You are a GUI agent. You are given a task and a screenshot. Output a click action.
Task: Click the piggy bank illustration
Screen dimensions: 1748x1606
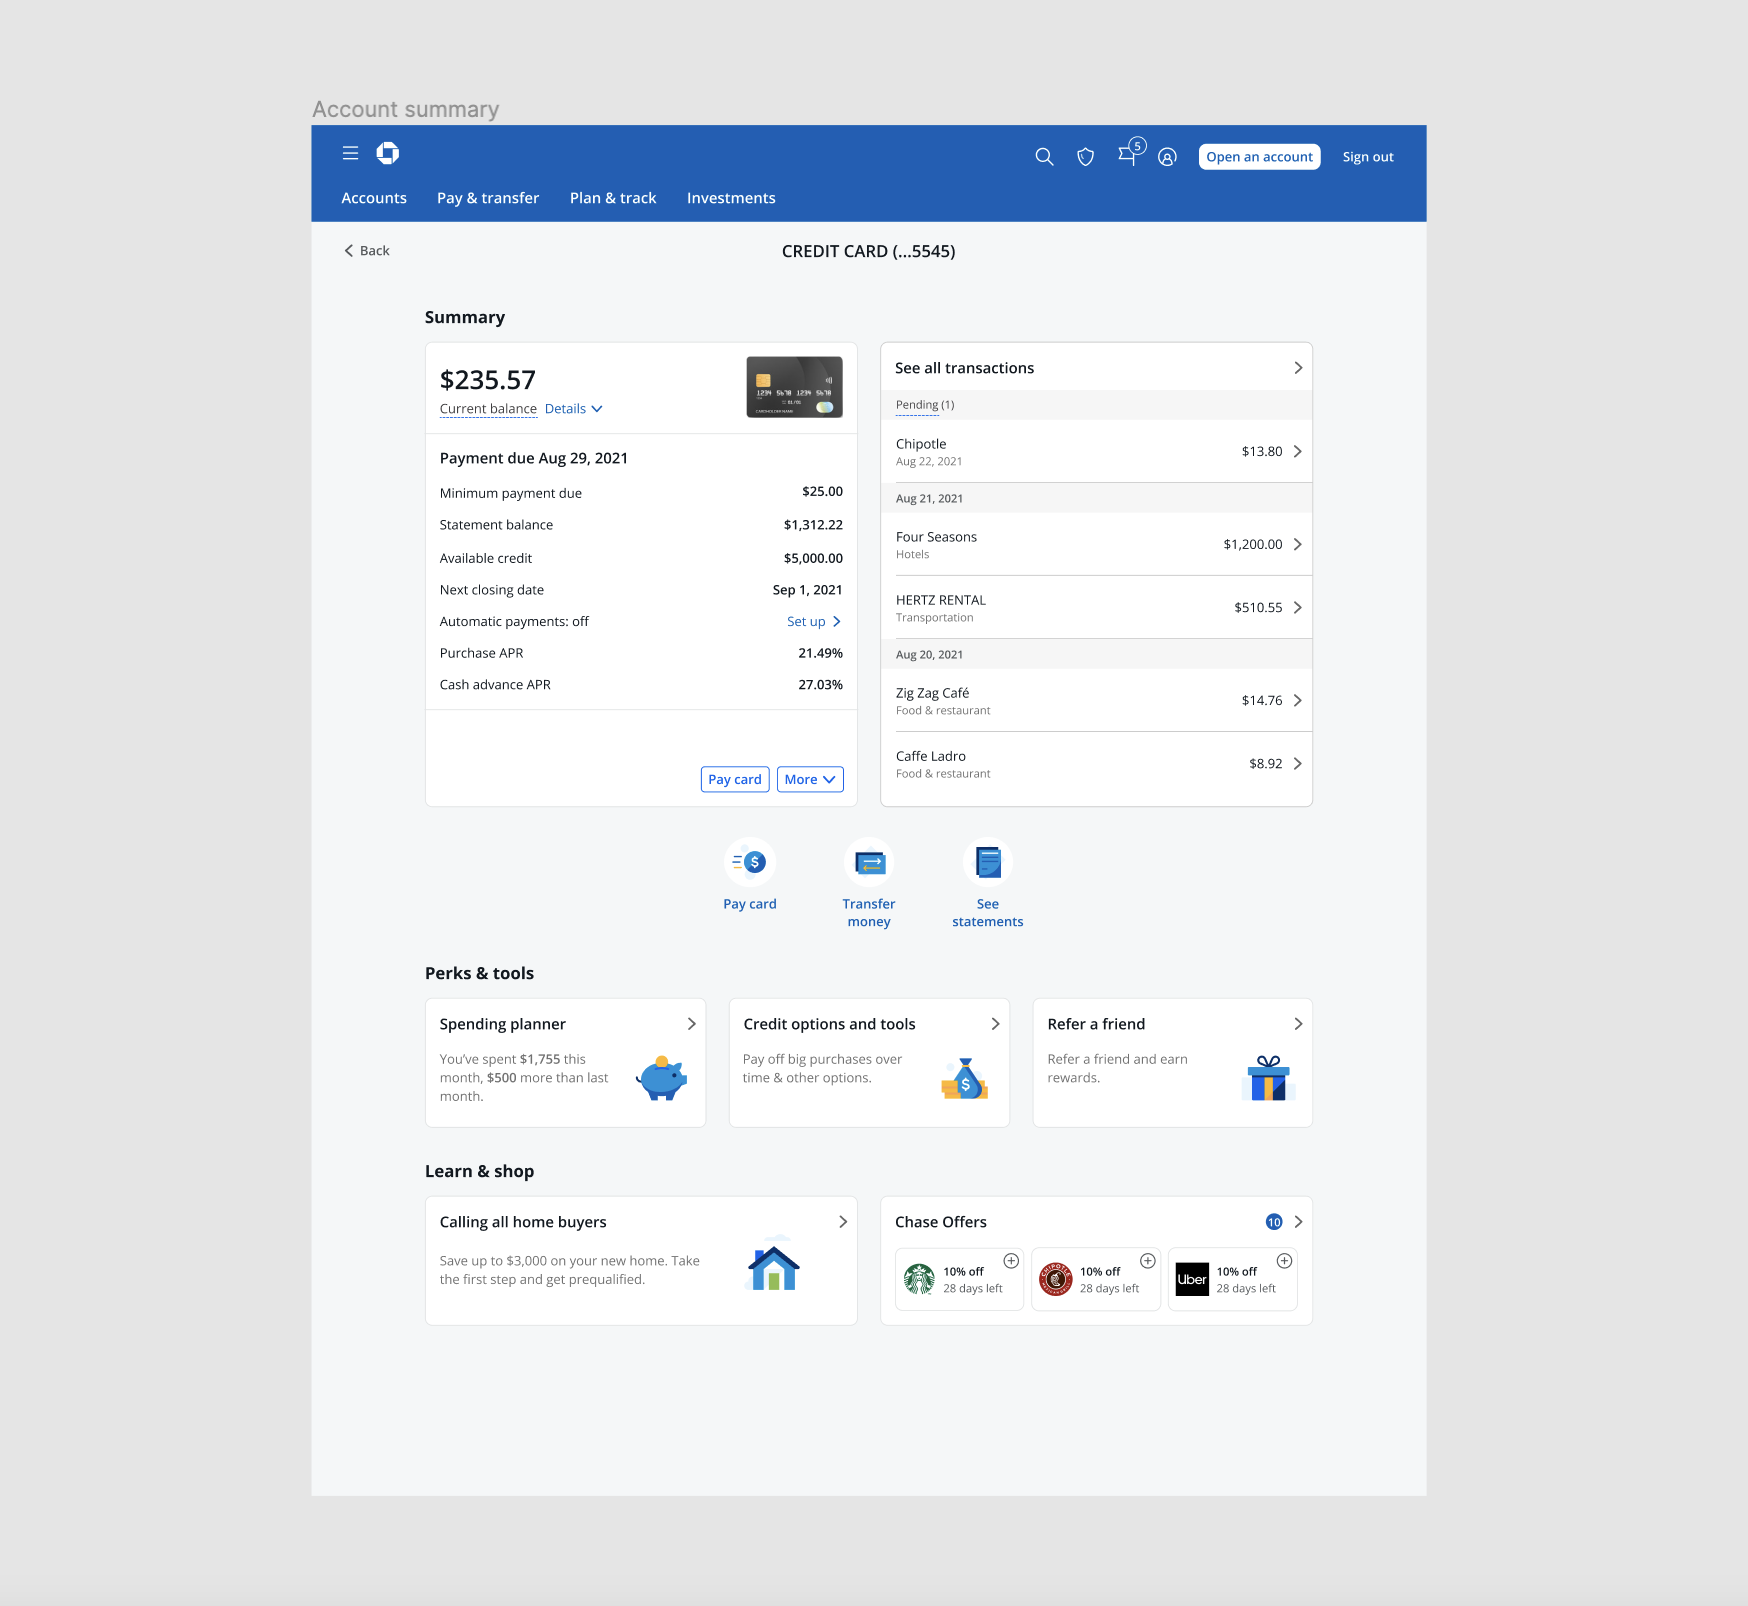tap(661, 1078)
